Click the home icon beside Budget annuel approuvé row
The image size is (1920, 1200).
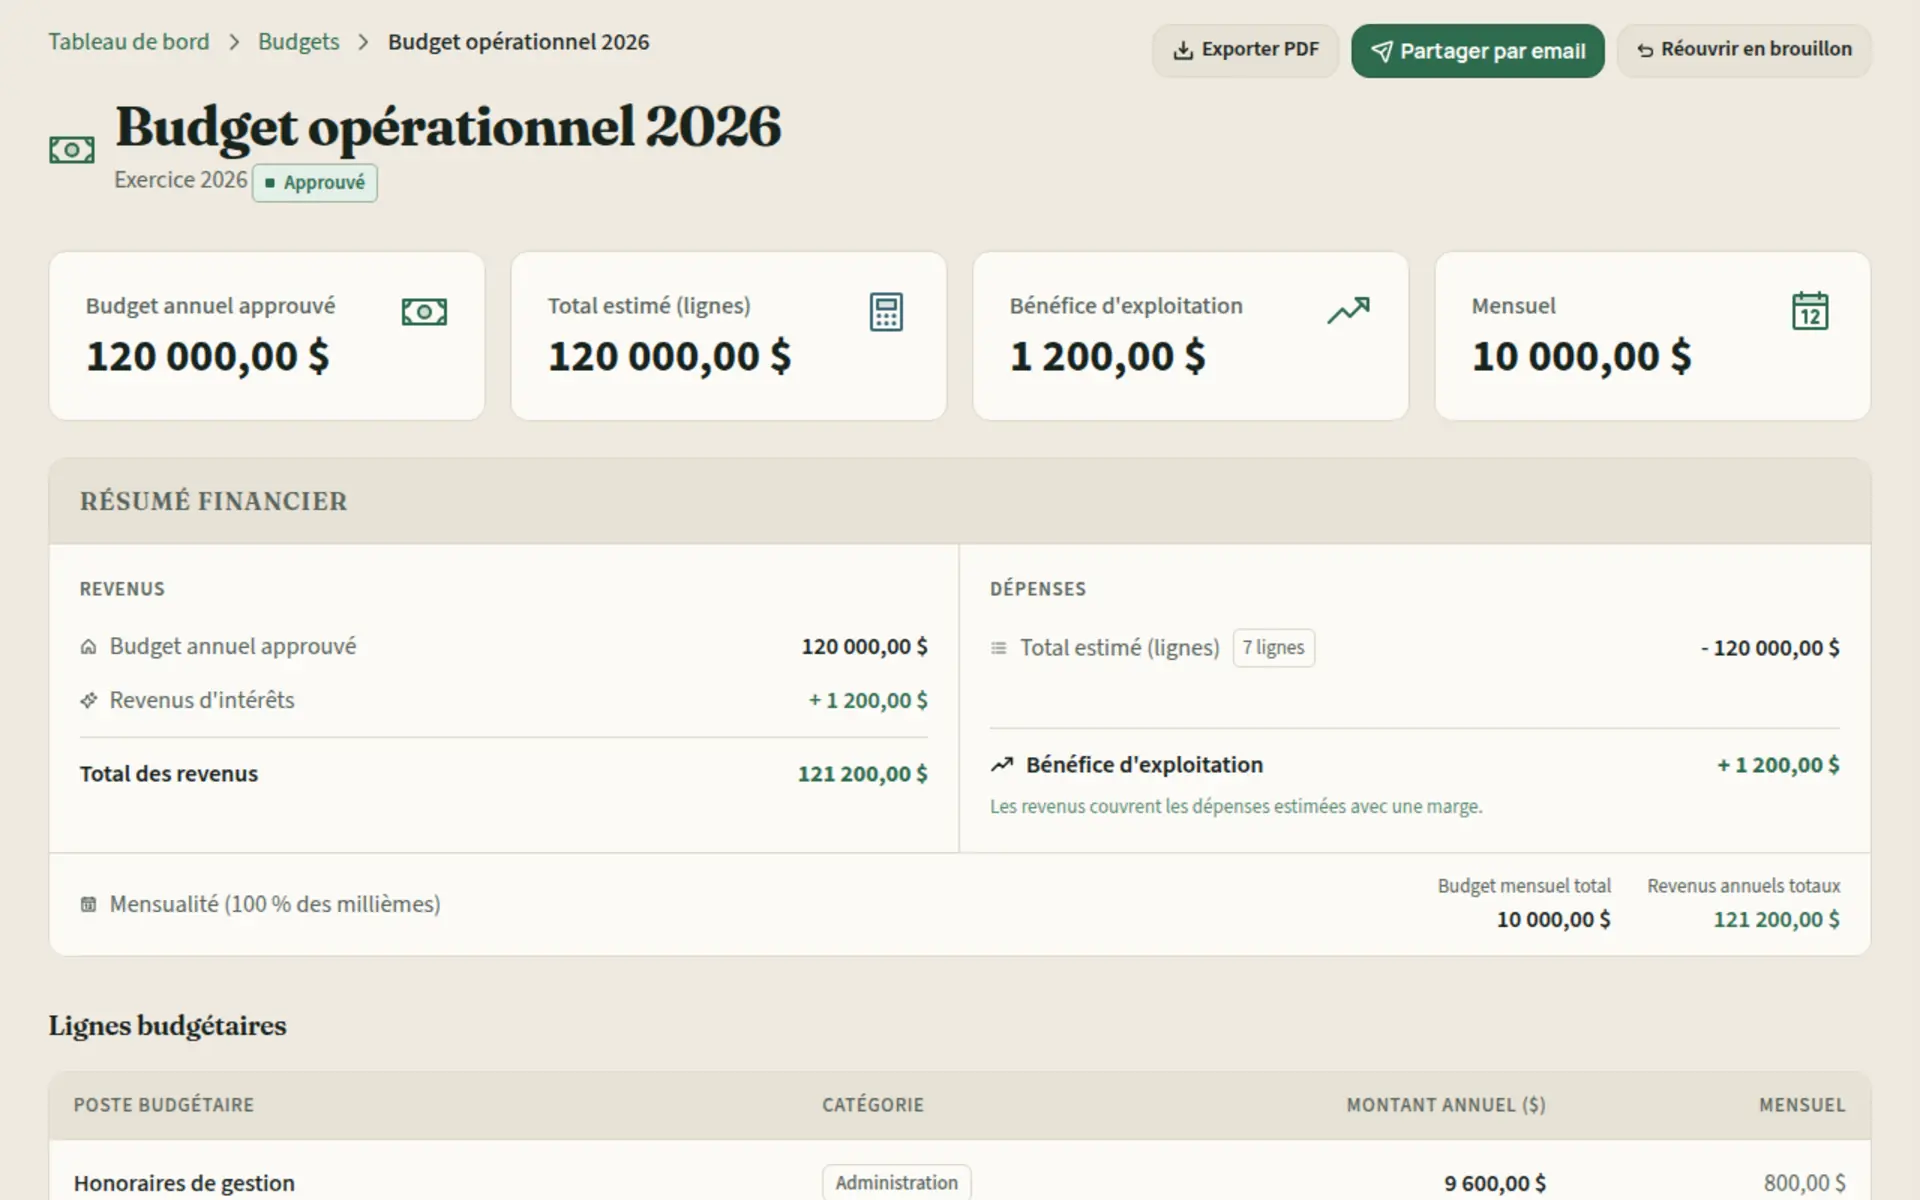click(88, 647)
